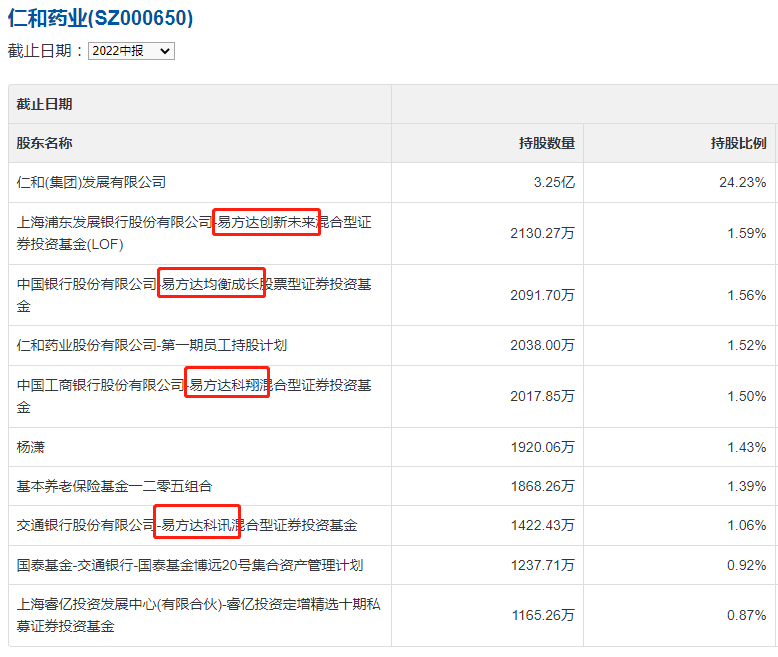The height and width of the screenshot is (657, 778).
Task: Select 第一期员工持股计划 shareholder name
Action: 152,345
